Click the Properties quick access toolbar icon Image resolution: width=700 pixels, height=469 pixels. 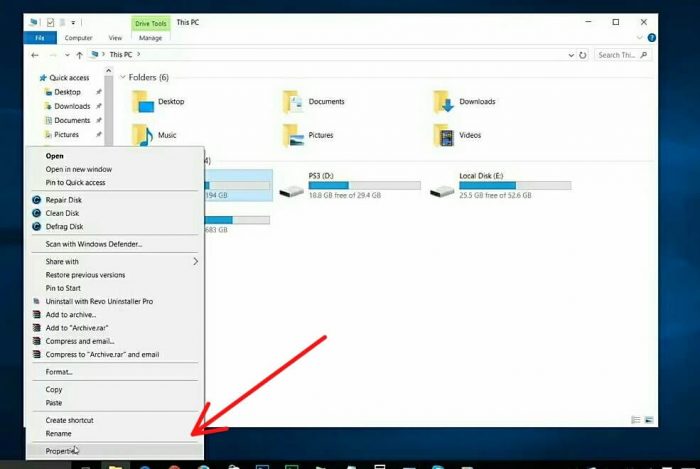(x=50, y=22)
